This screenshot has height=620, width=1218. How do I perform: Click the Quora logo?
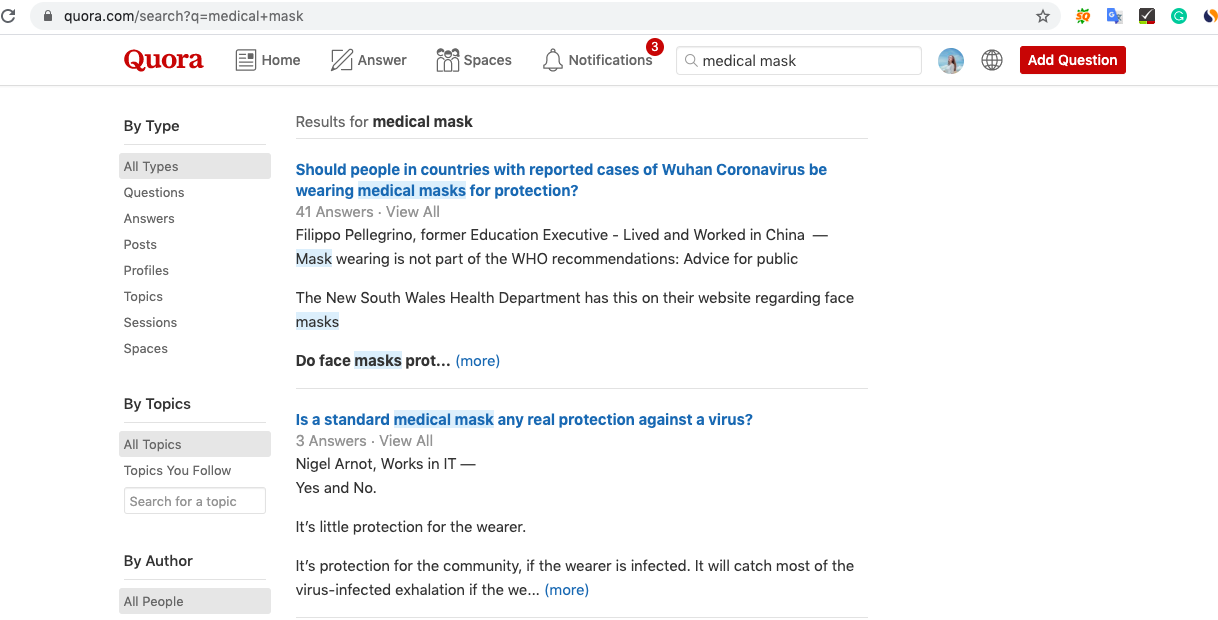(x=163, y=60)
